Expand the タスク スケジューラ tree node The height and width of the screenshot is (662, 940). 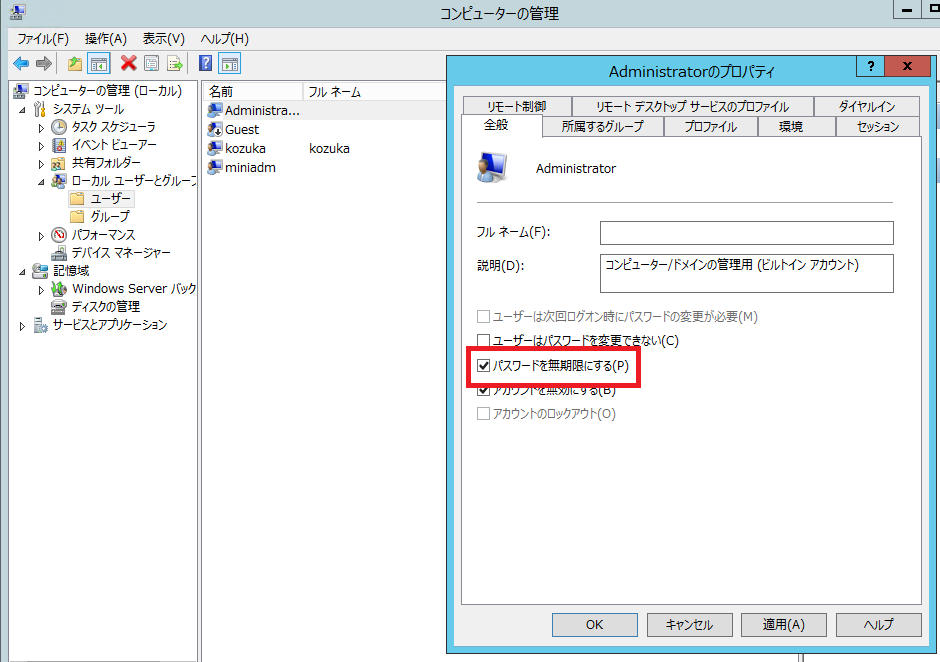41,127
